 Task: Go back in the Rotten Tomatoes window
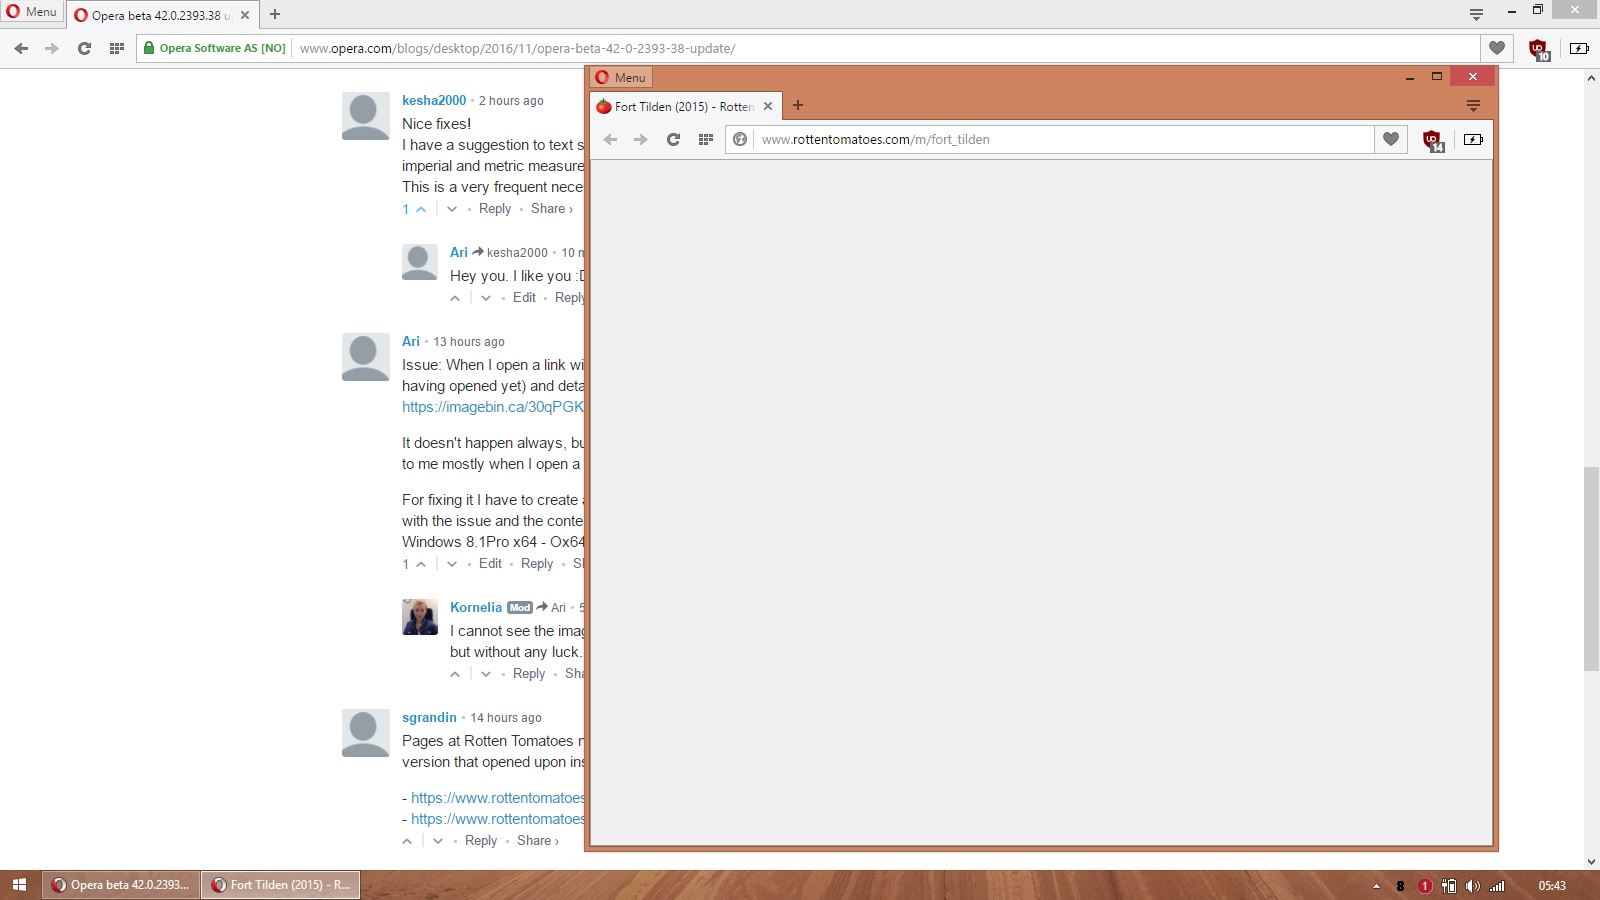point(610,139)
